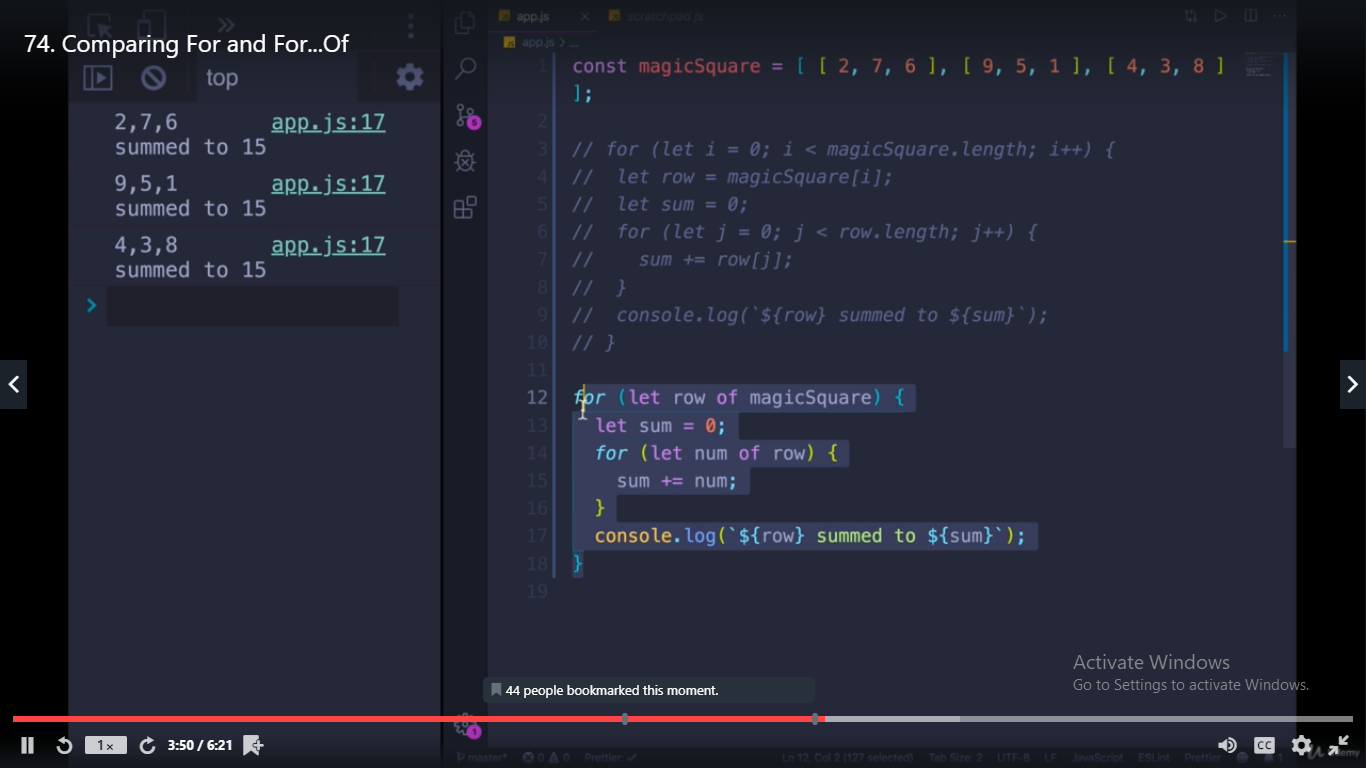Viewport: 1366px width, 768px height.
Task: Split the editor with the split icon
Action: 1250,15
